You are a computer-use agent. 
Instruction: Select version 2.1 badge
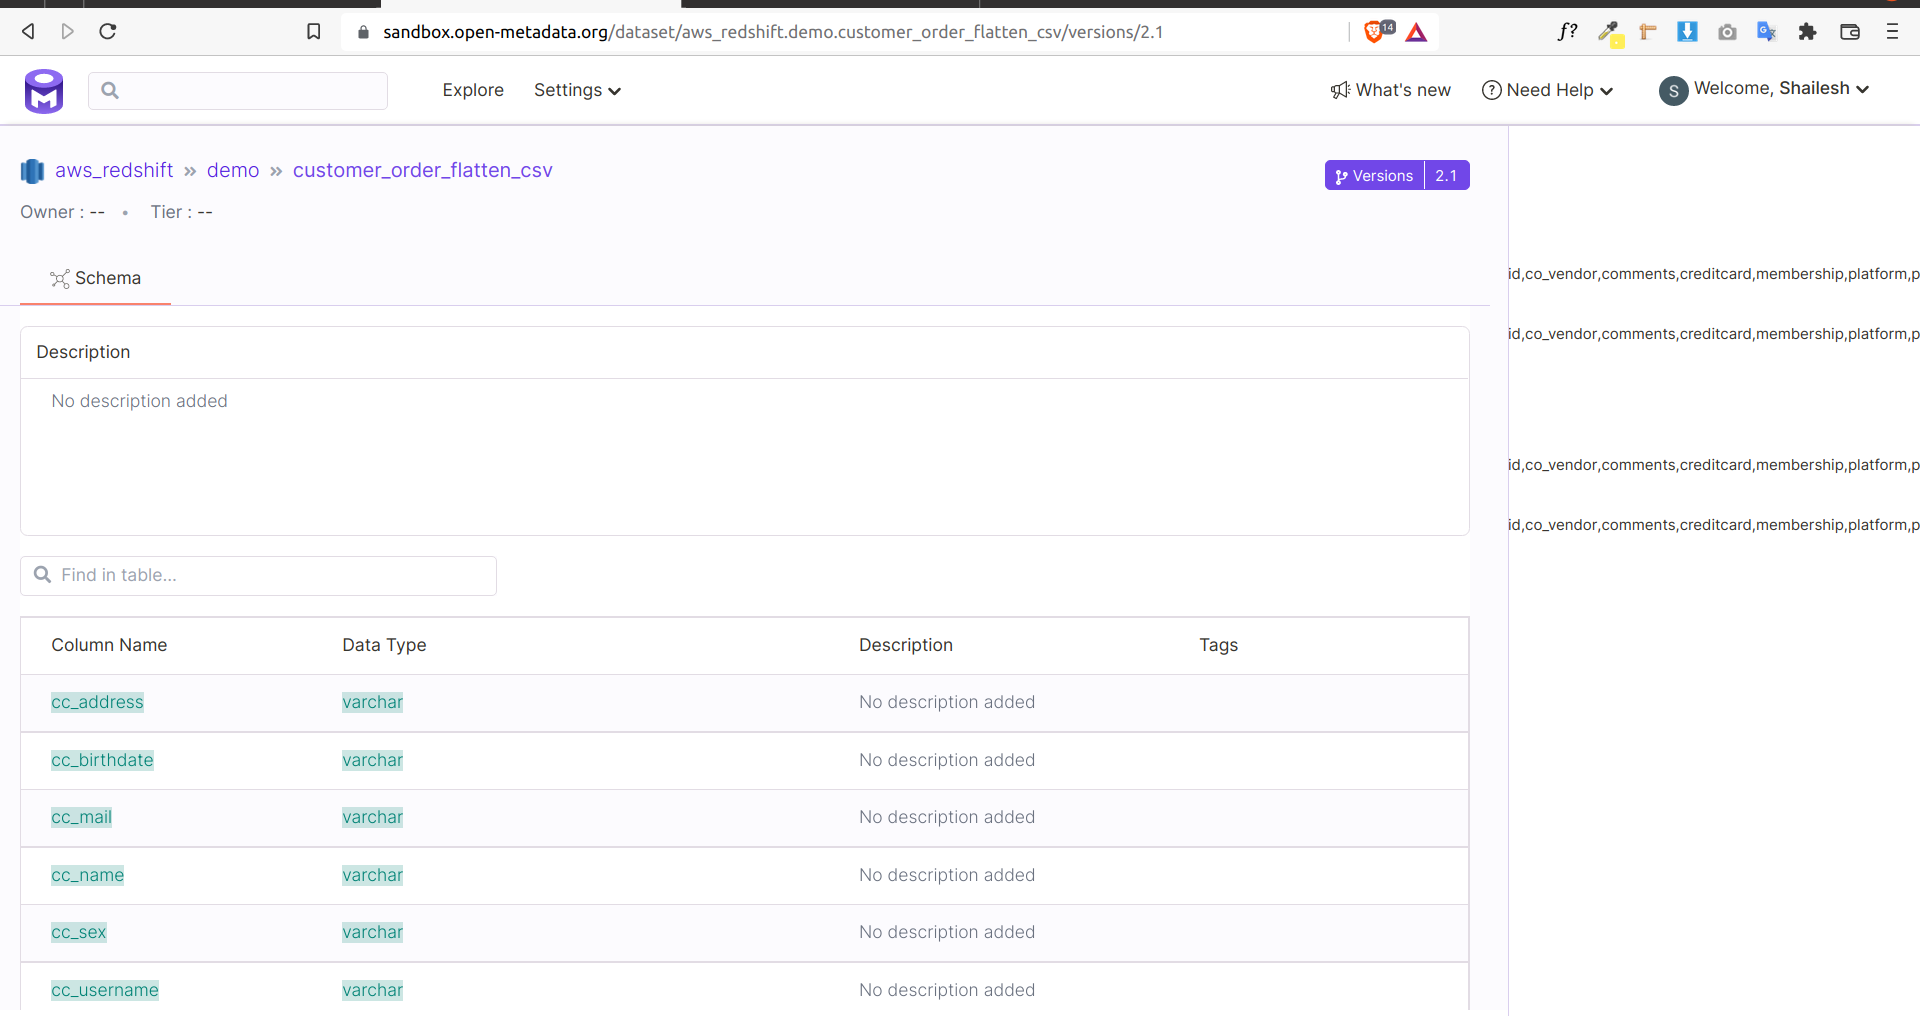[x=1447, y=175]
